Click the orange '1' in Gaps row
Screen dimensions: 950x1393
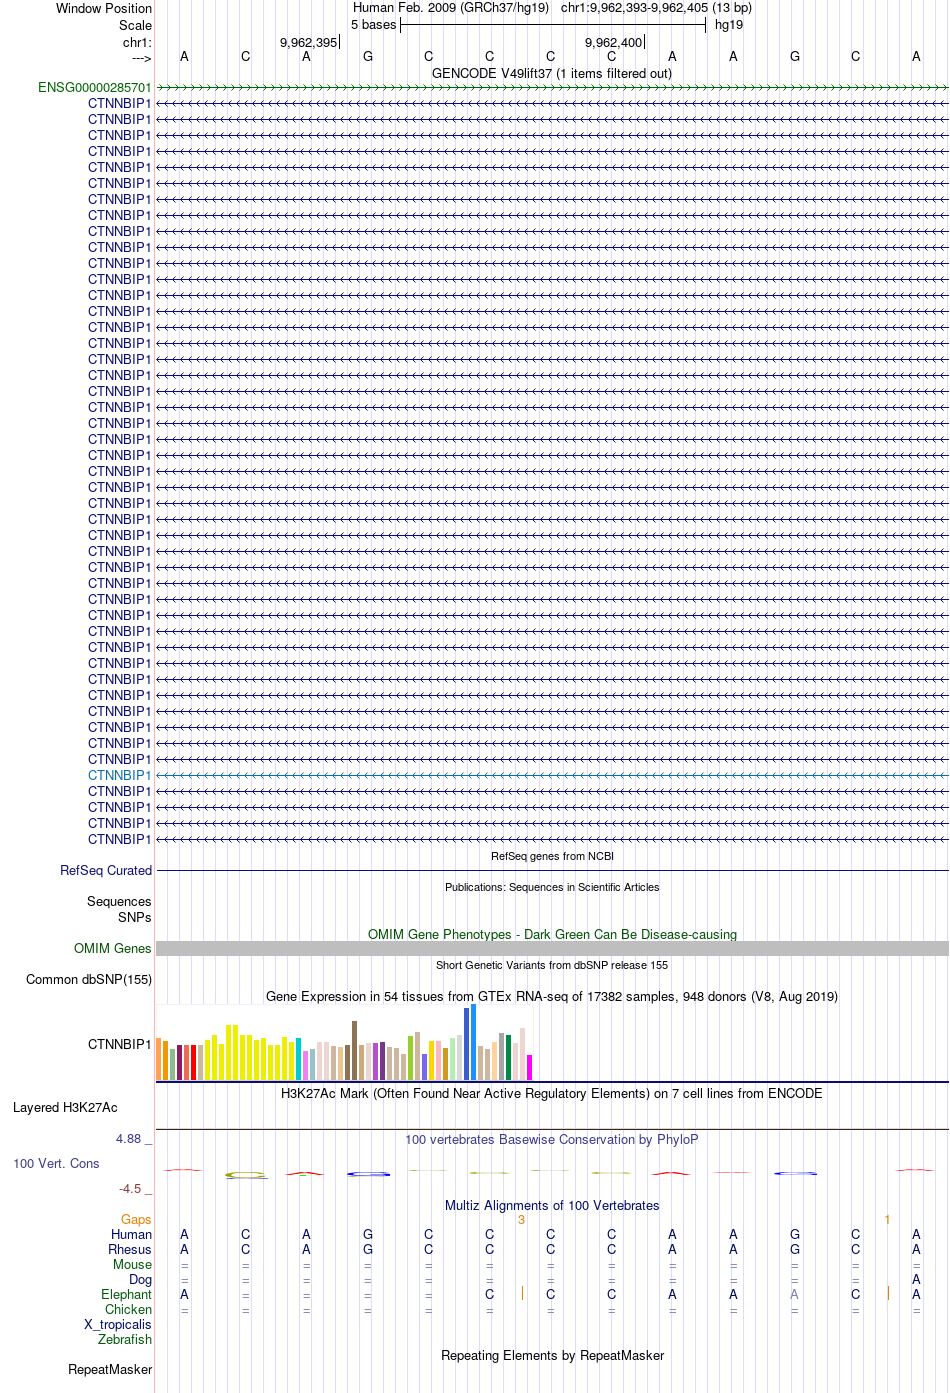coord(887,1219)
